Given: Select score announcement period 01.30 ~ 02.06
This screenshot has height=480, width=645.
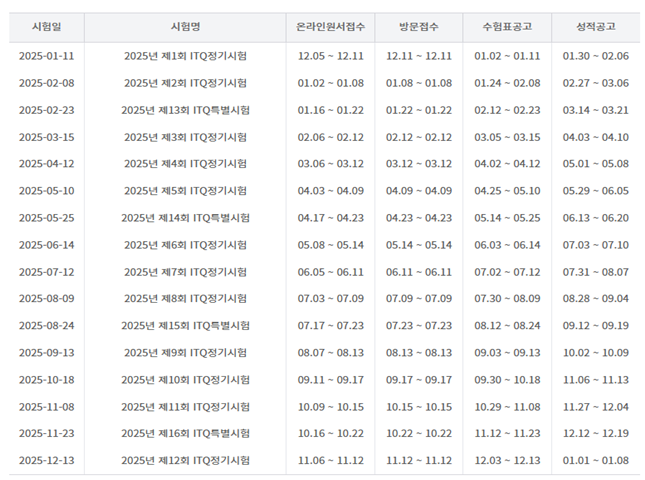Looking at the screenshot, I should [x=595, y=56].
